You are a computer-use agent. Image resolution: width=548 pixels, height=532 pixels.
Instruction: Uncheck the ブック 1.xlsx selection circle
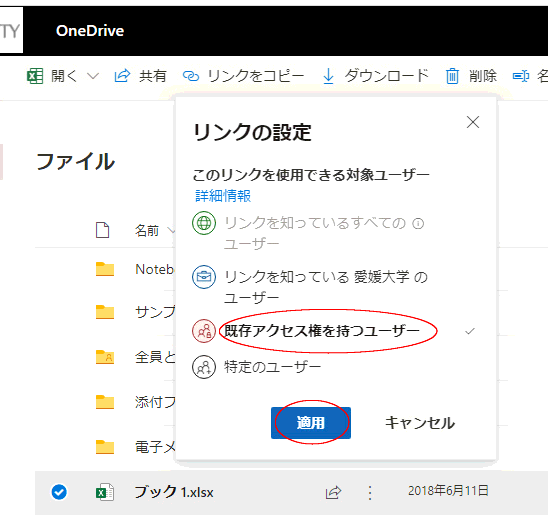59,492
